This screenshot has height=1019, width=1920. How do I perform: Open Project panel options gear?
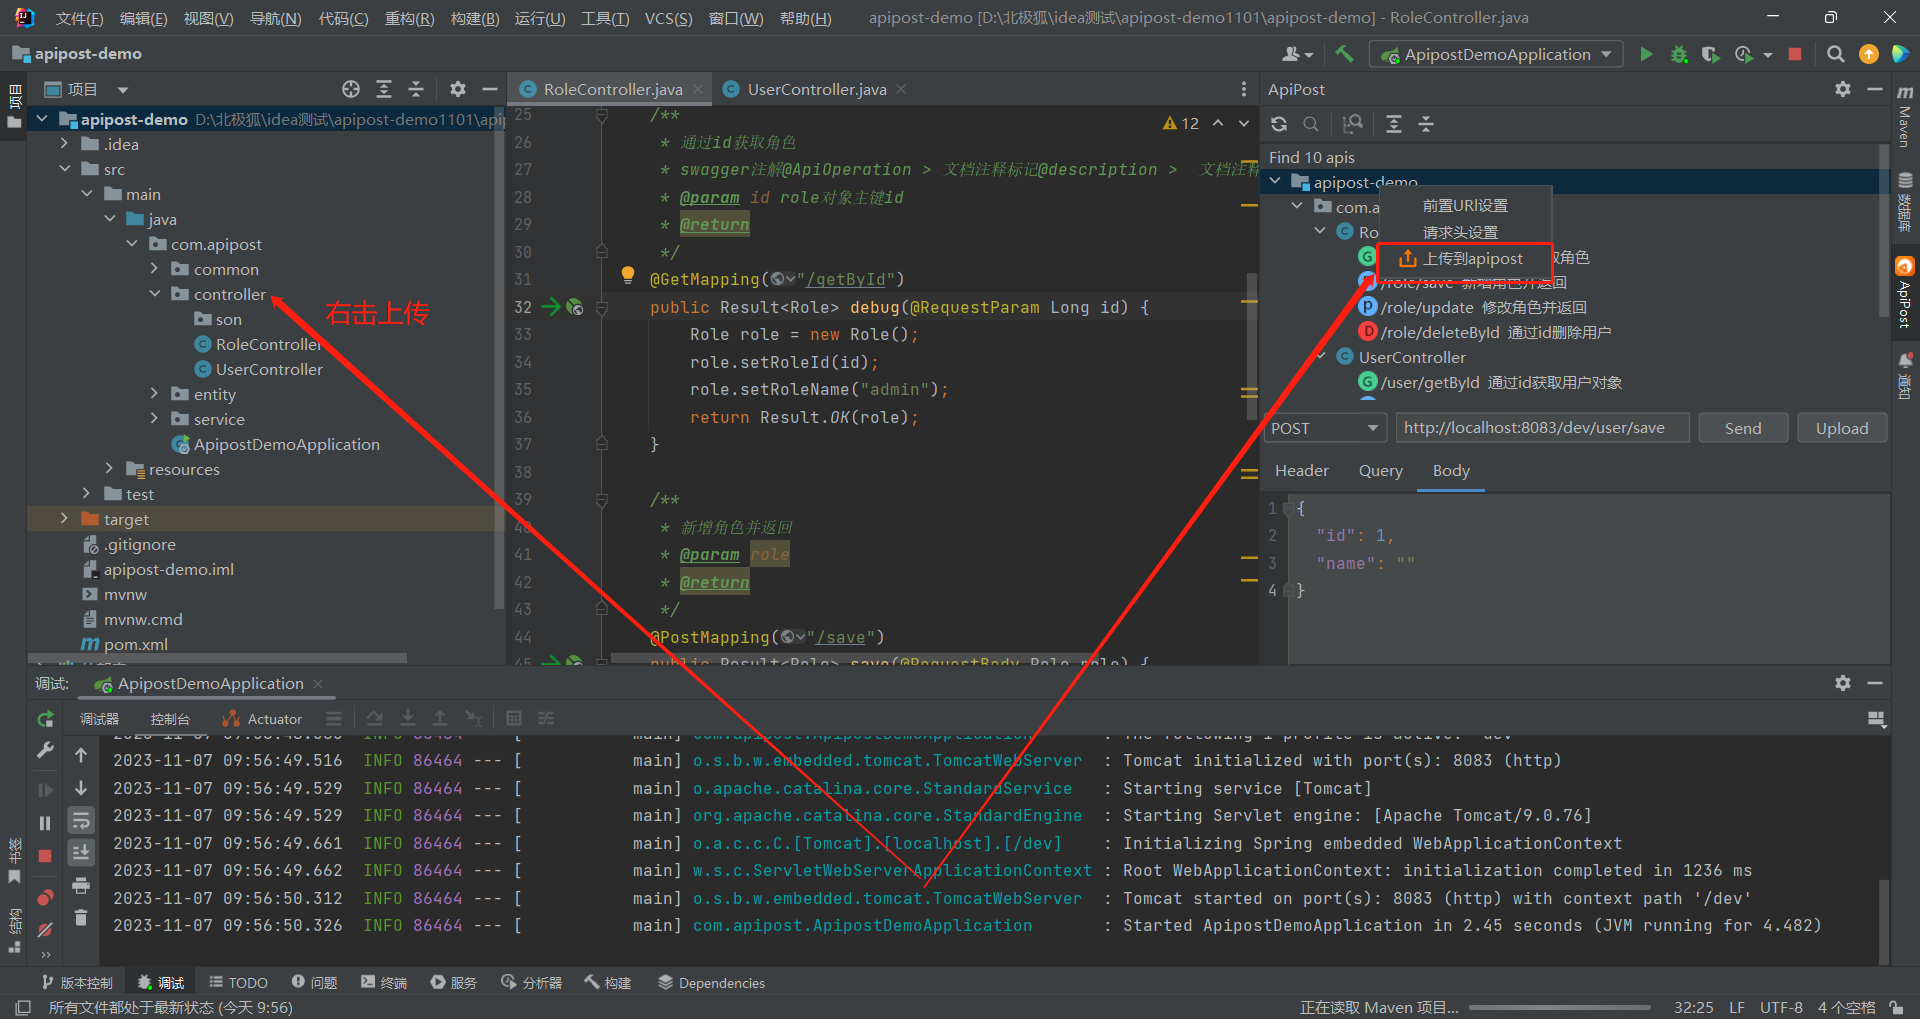tap(458, 89)
